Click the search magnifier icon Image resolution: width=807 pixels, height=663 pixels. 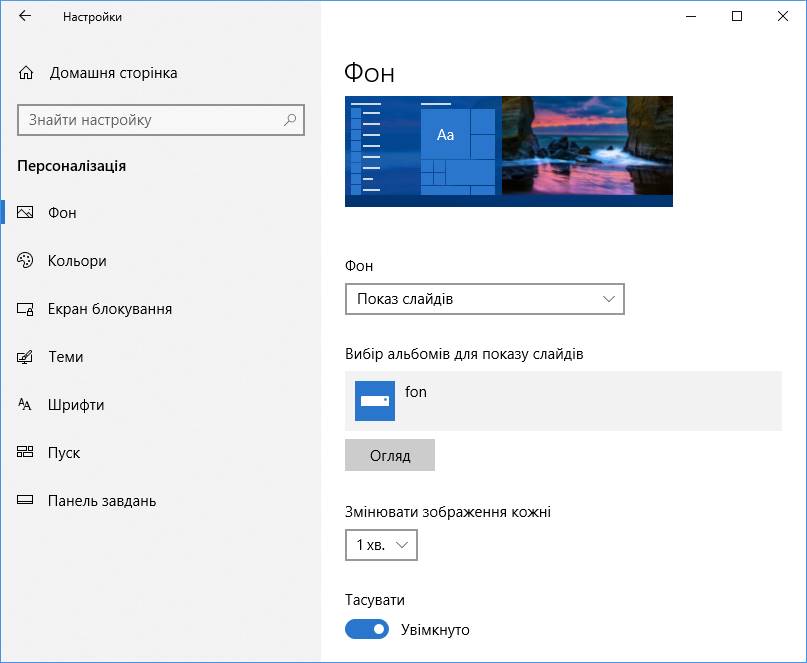[290, 120]
